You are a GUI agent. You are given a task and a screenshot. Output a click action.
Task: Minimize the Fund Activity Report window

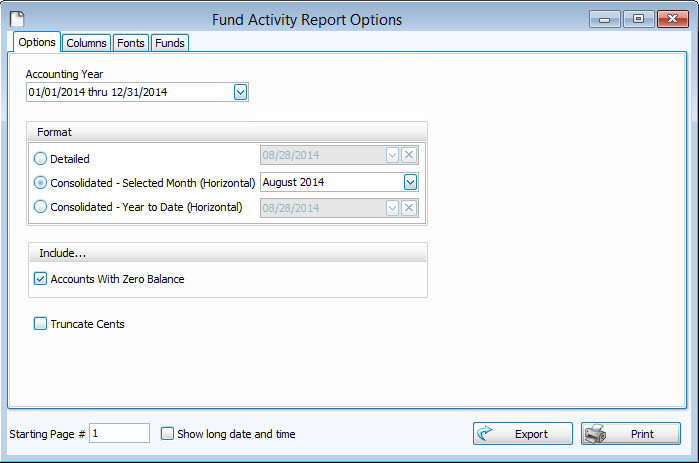(606, 19)
